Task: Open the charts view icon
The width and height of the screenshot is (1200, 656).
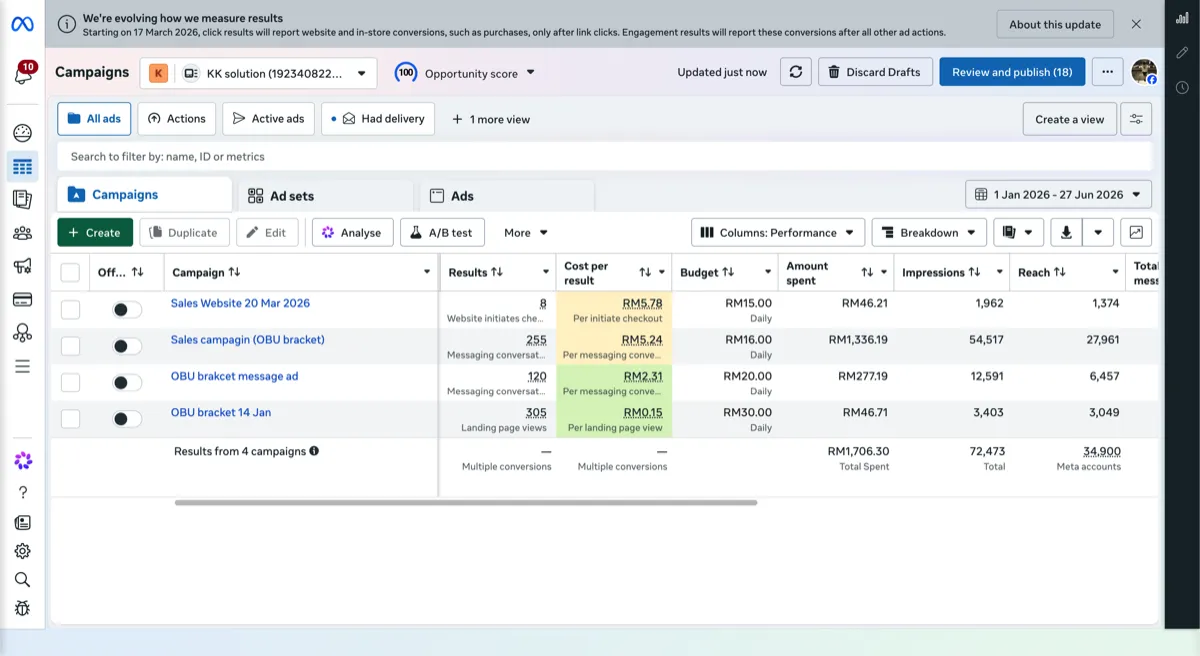Action: (1136, 233)
